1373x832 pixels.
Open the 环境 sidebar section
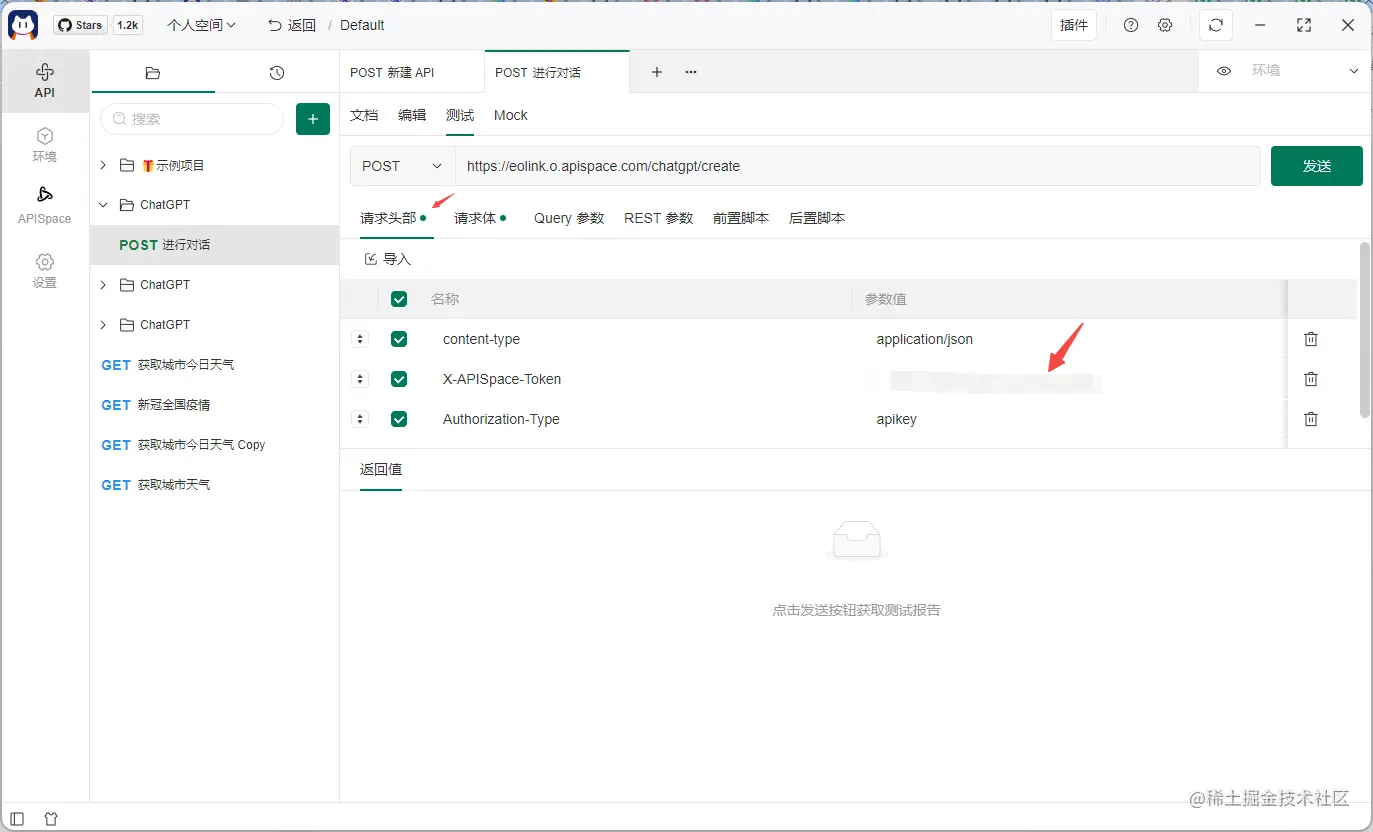44,145
